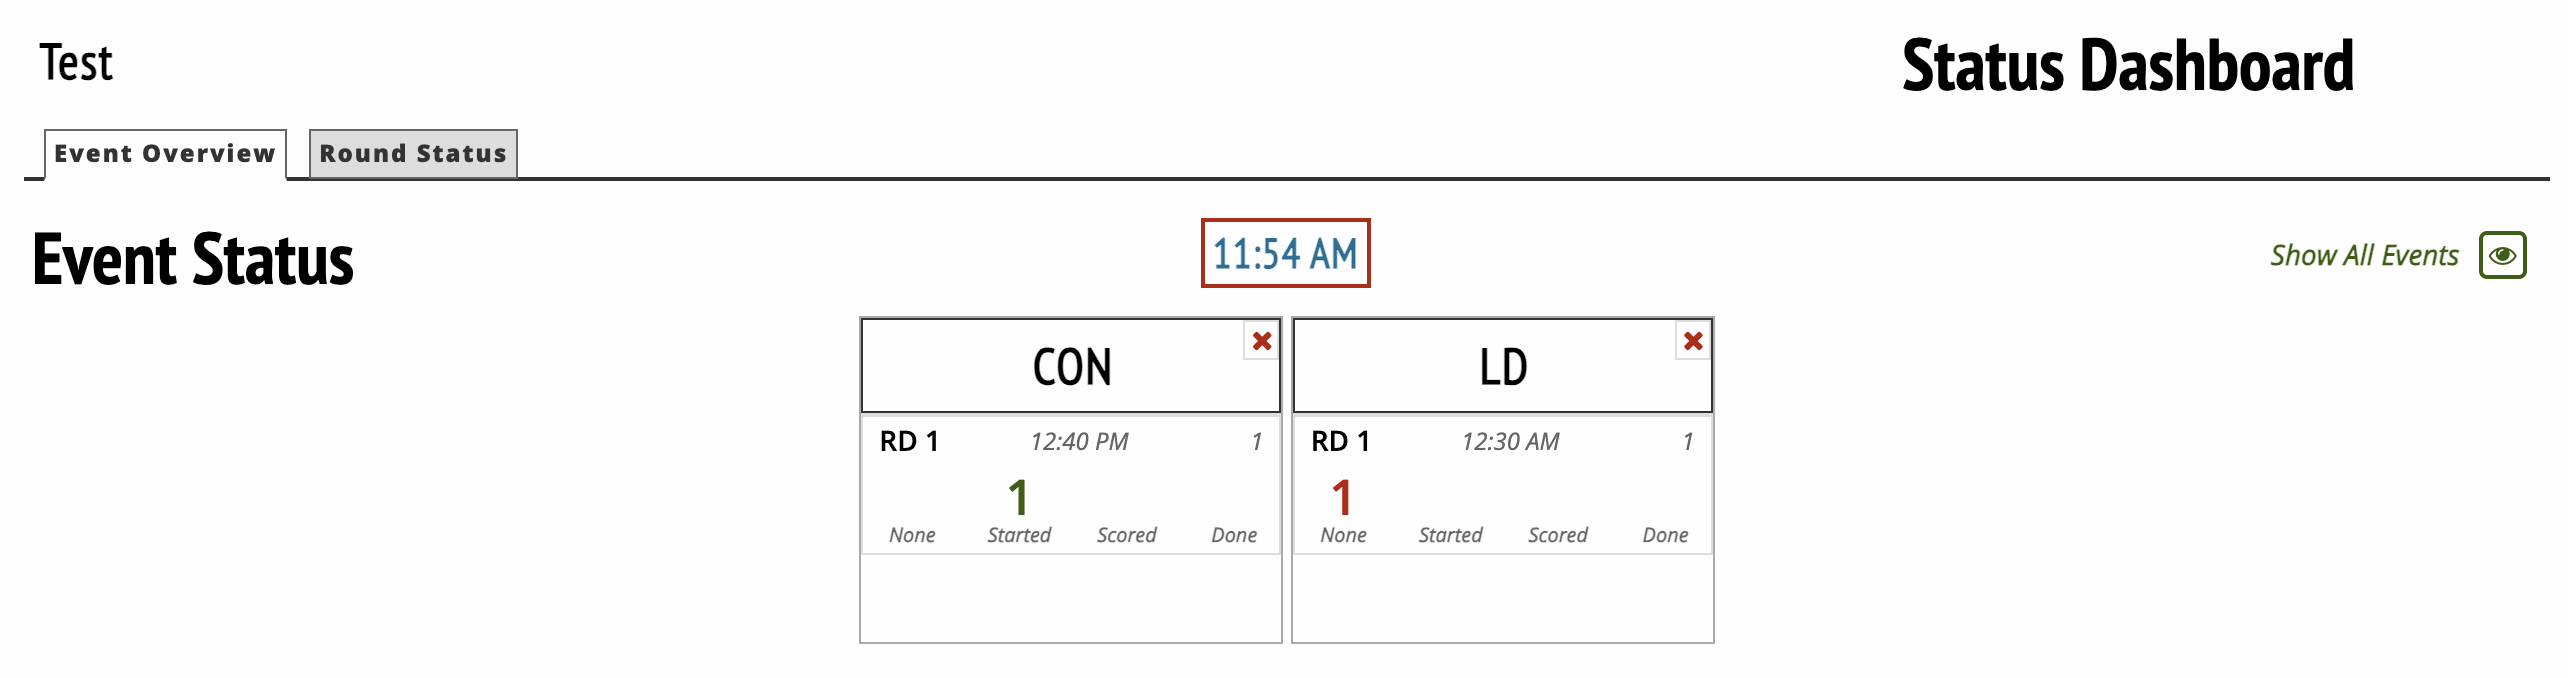Click the 12:40 PM start time in CON
Viewport: 2568px width, 678px height.
(1079, 442)
